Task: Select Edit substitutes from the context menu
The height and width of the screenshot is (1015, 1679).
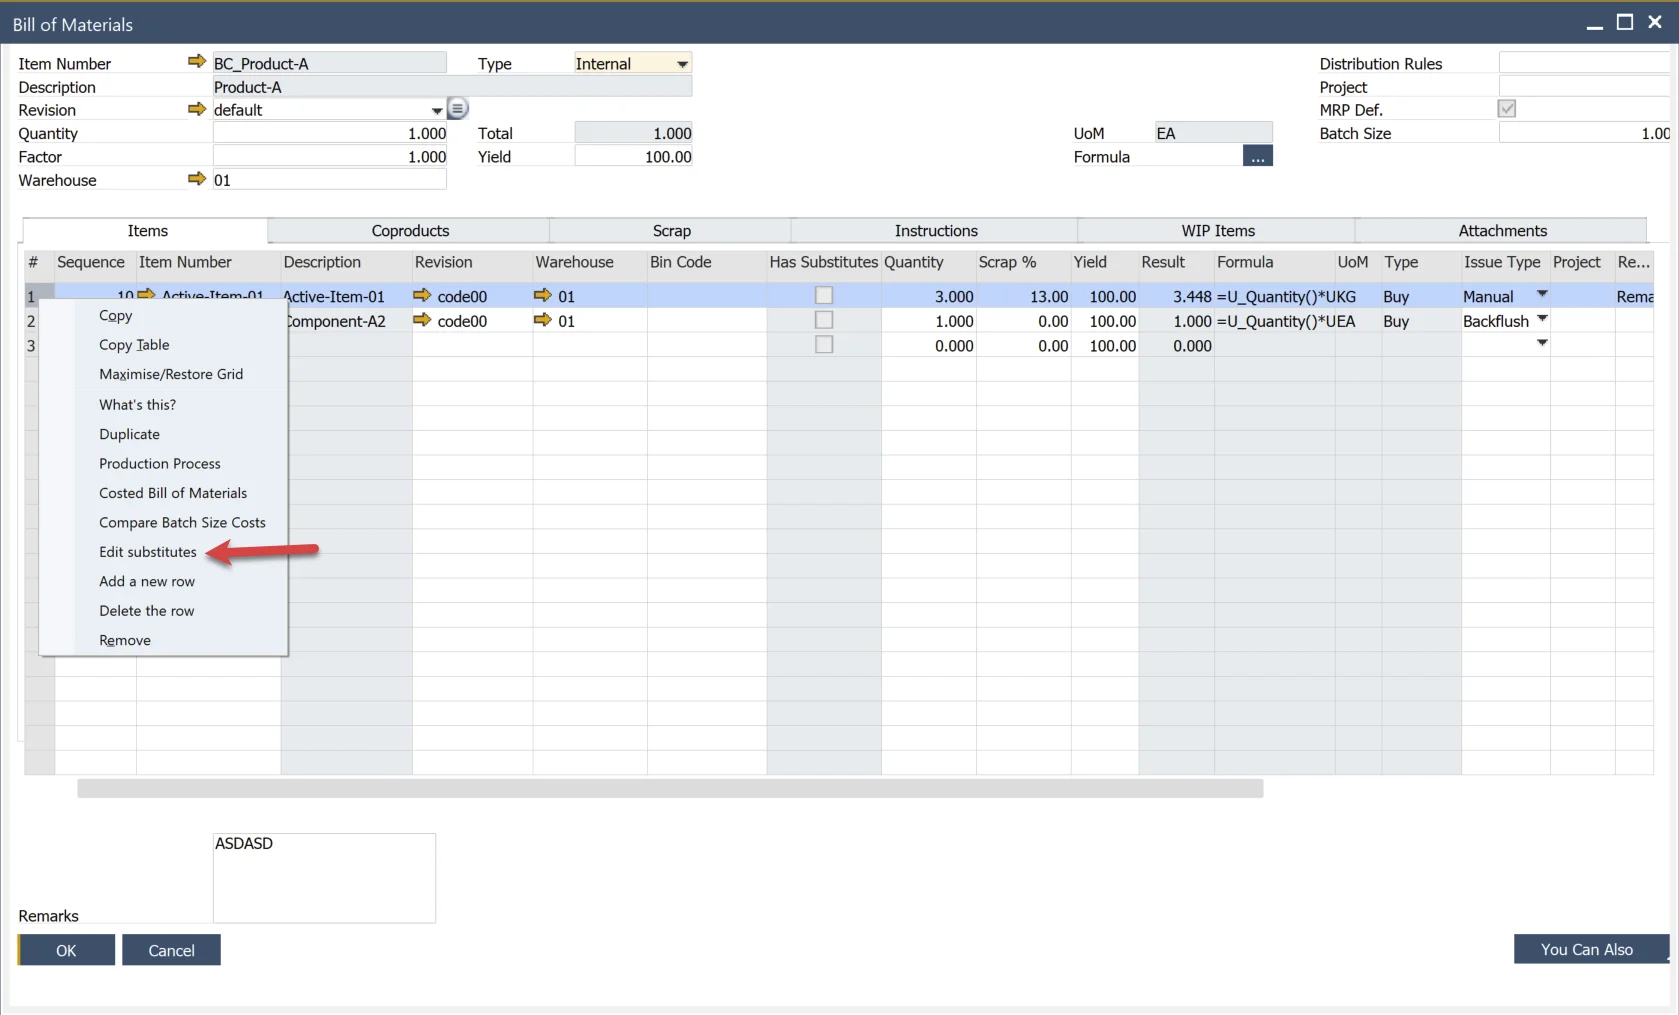Action: [x=148, y=552]
